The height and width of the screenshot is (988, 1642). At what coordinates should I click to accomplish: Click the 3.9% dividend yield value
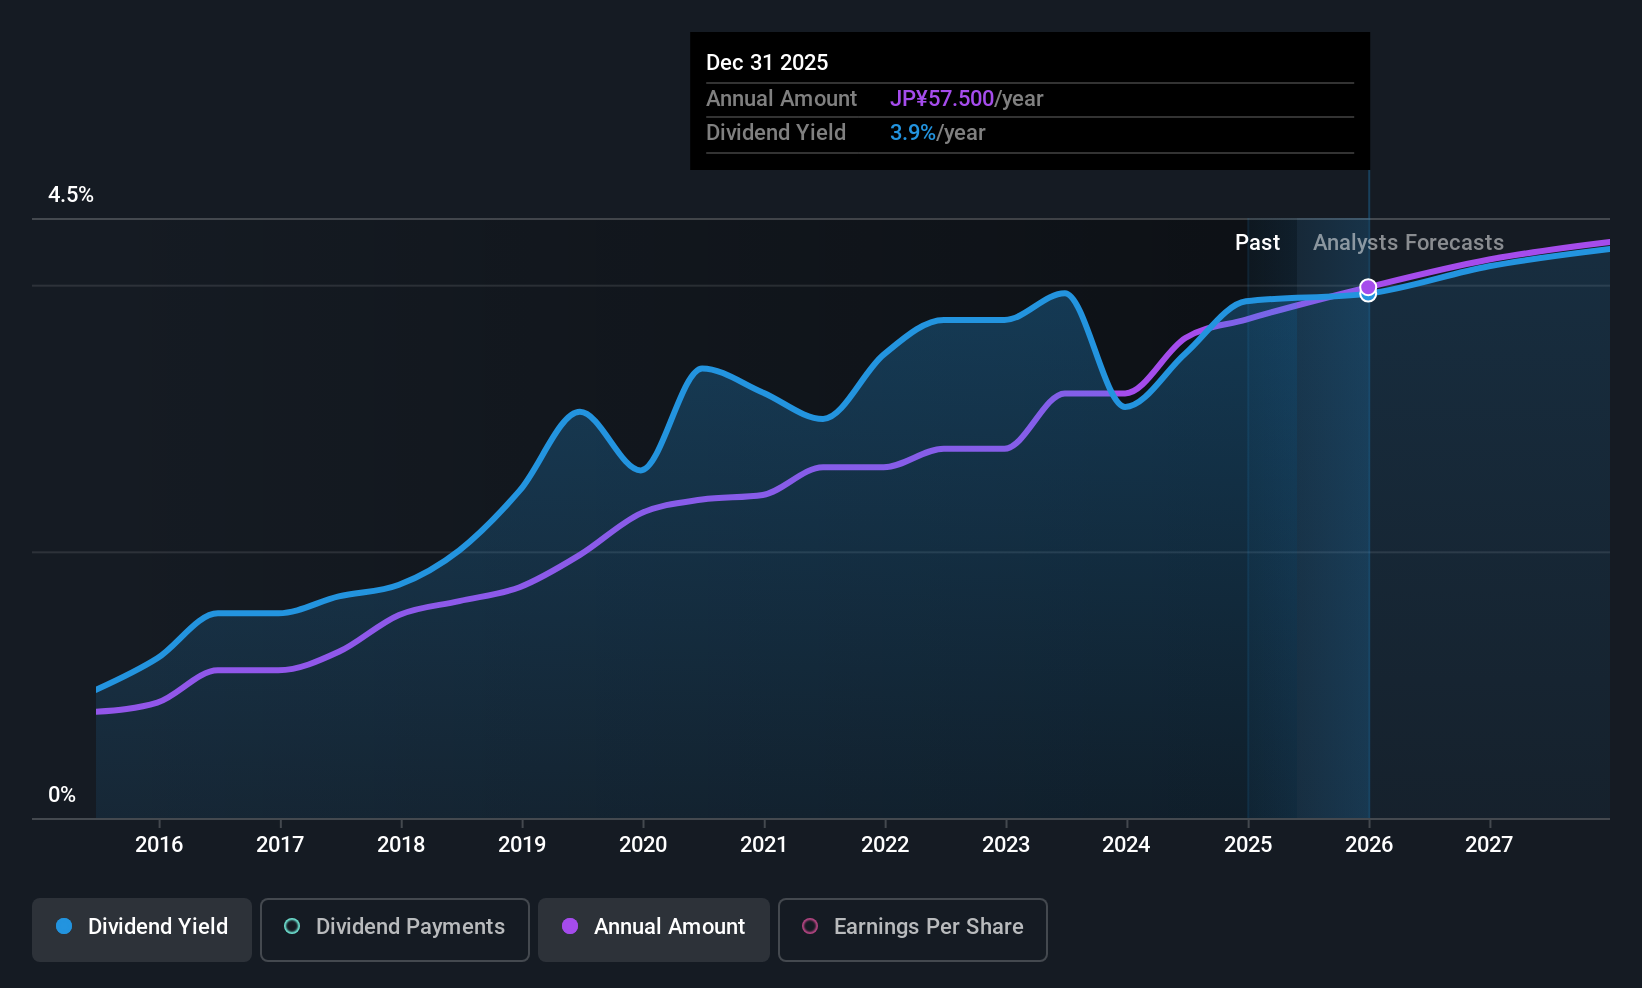(x=913, y=133)
